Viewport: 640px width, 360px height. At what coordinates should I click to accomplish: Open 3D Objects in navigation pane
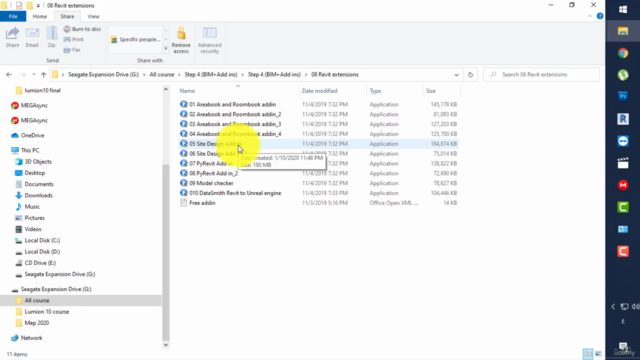point(38,162)
